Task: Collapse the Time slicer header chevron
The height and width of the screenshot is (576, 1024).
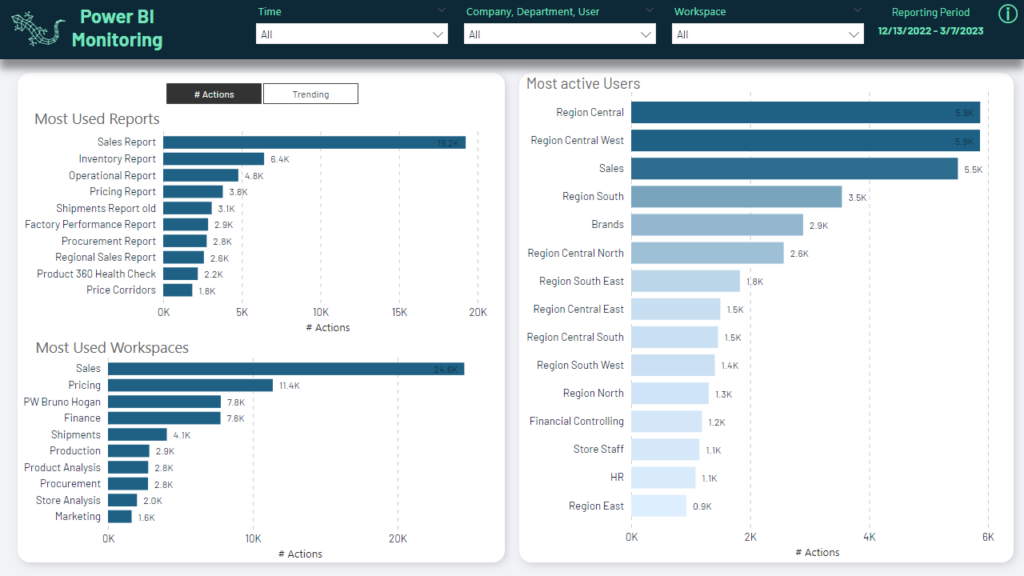Action: (441, 10)
